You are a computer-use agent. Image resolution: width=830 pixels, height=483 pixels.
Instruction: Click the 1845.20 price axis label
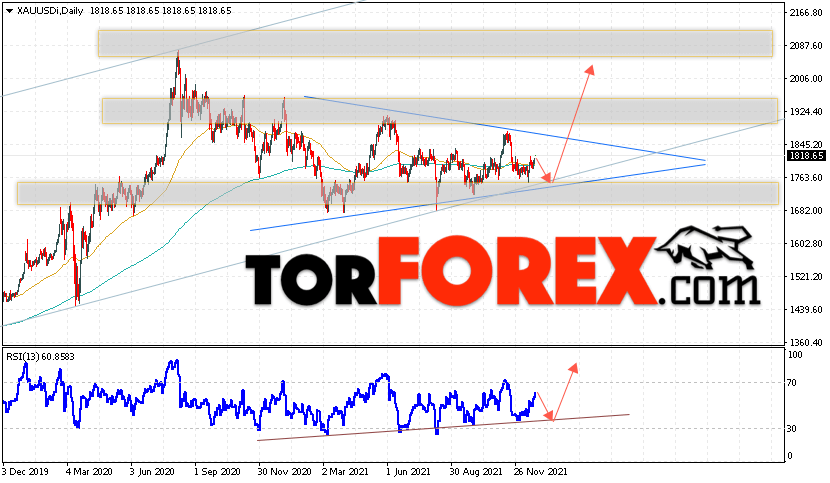(806, 145)
